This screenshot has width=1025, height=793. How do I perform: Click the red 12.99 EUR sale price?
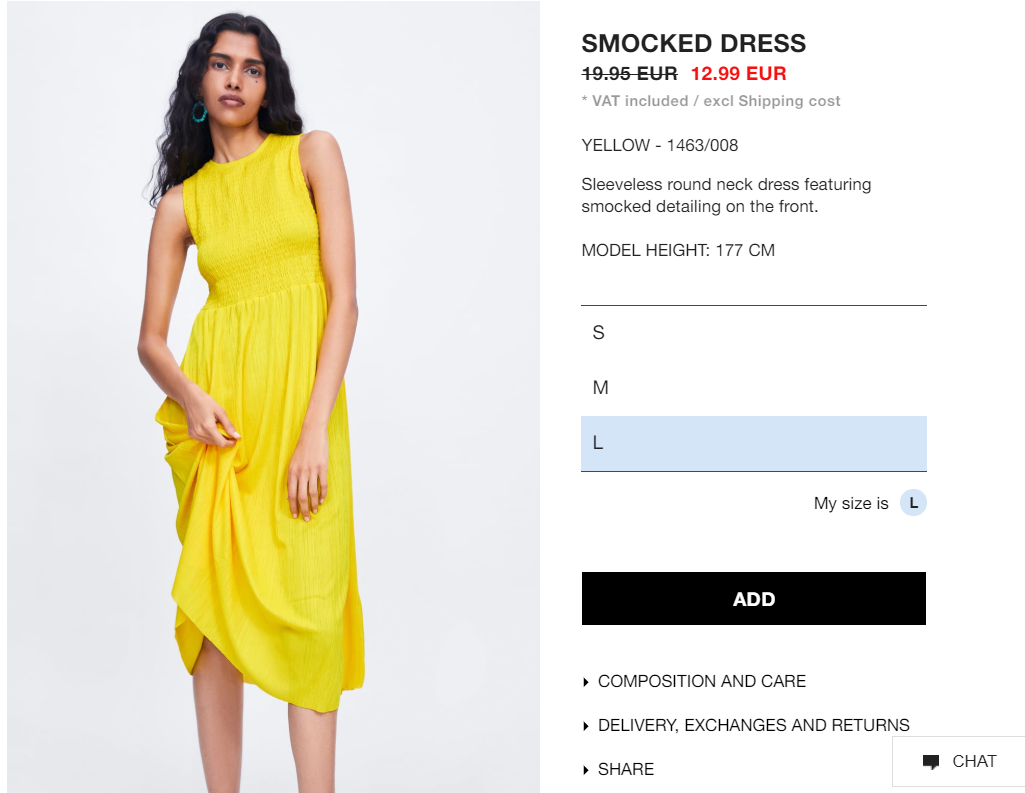click(x=739, y=73)
